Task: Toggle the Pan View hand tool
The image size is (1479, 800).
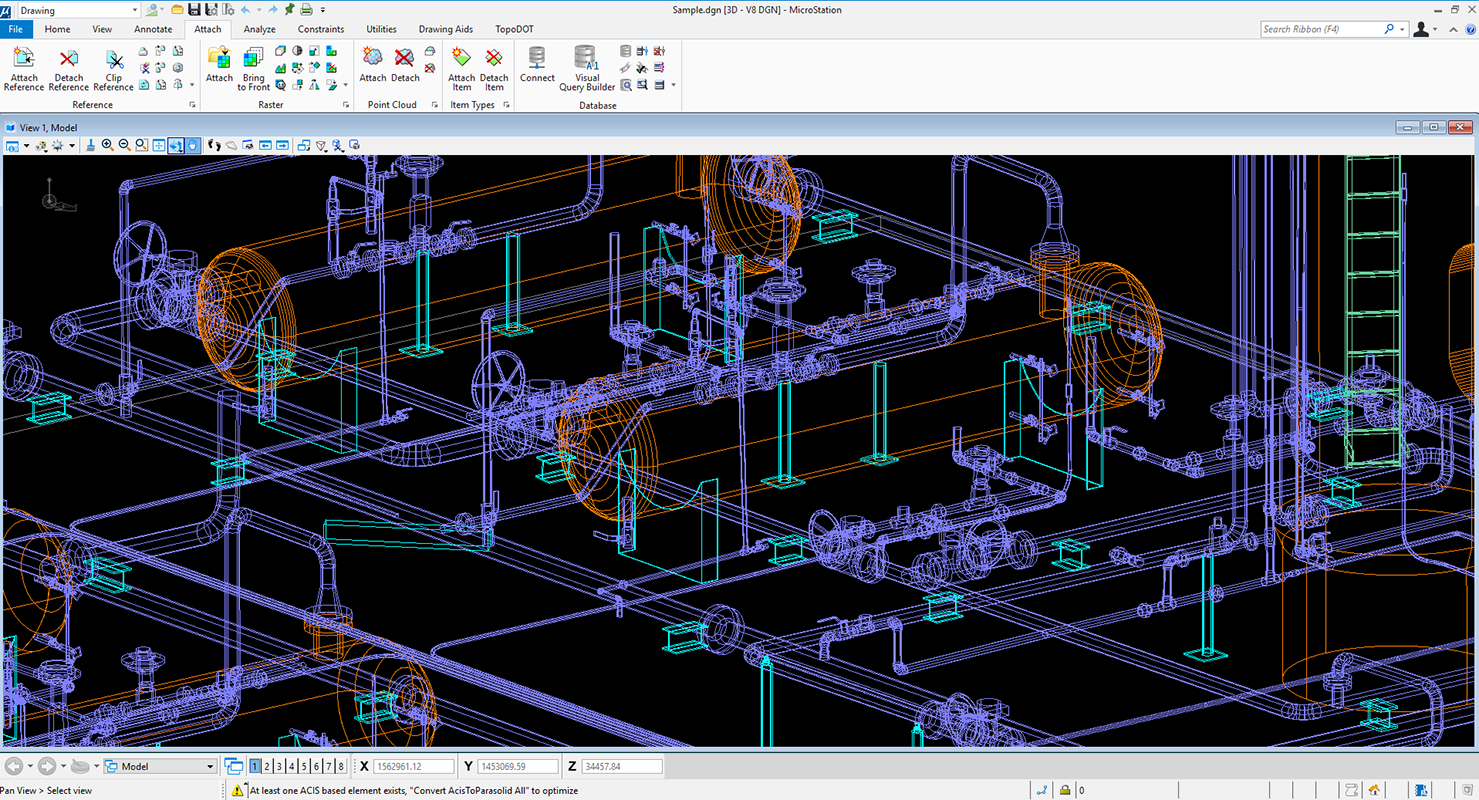Action: [x=193, y=145]
